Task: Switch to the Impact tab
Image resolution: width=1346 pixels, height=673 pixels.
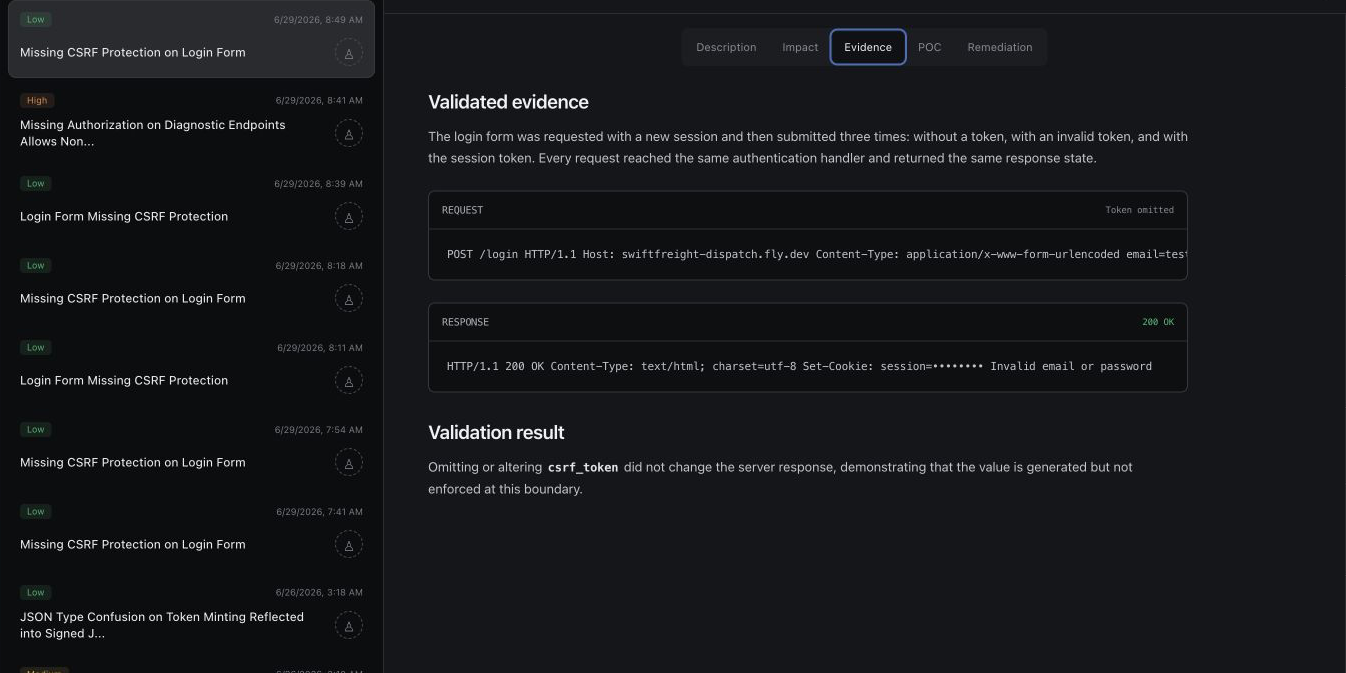Action: [x=800, y=47]
